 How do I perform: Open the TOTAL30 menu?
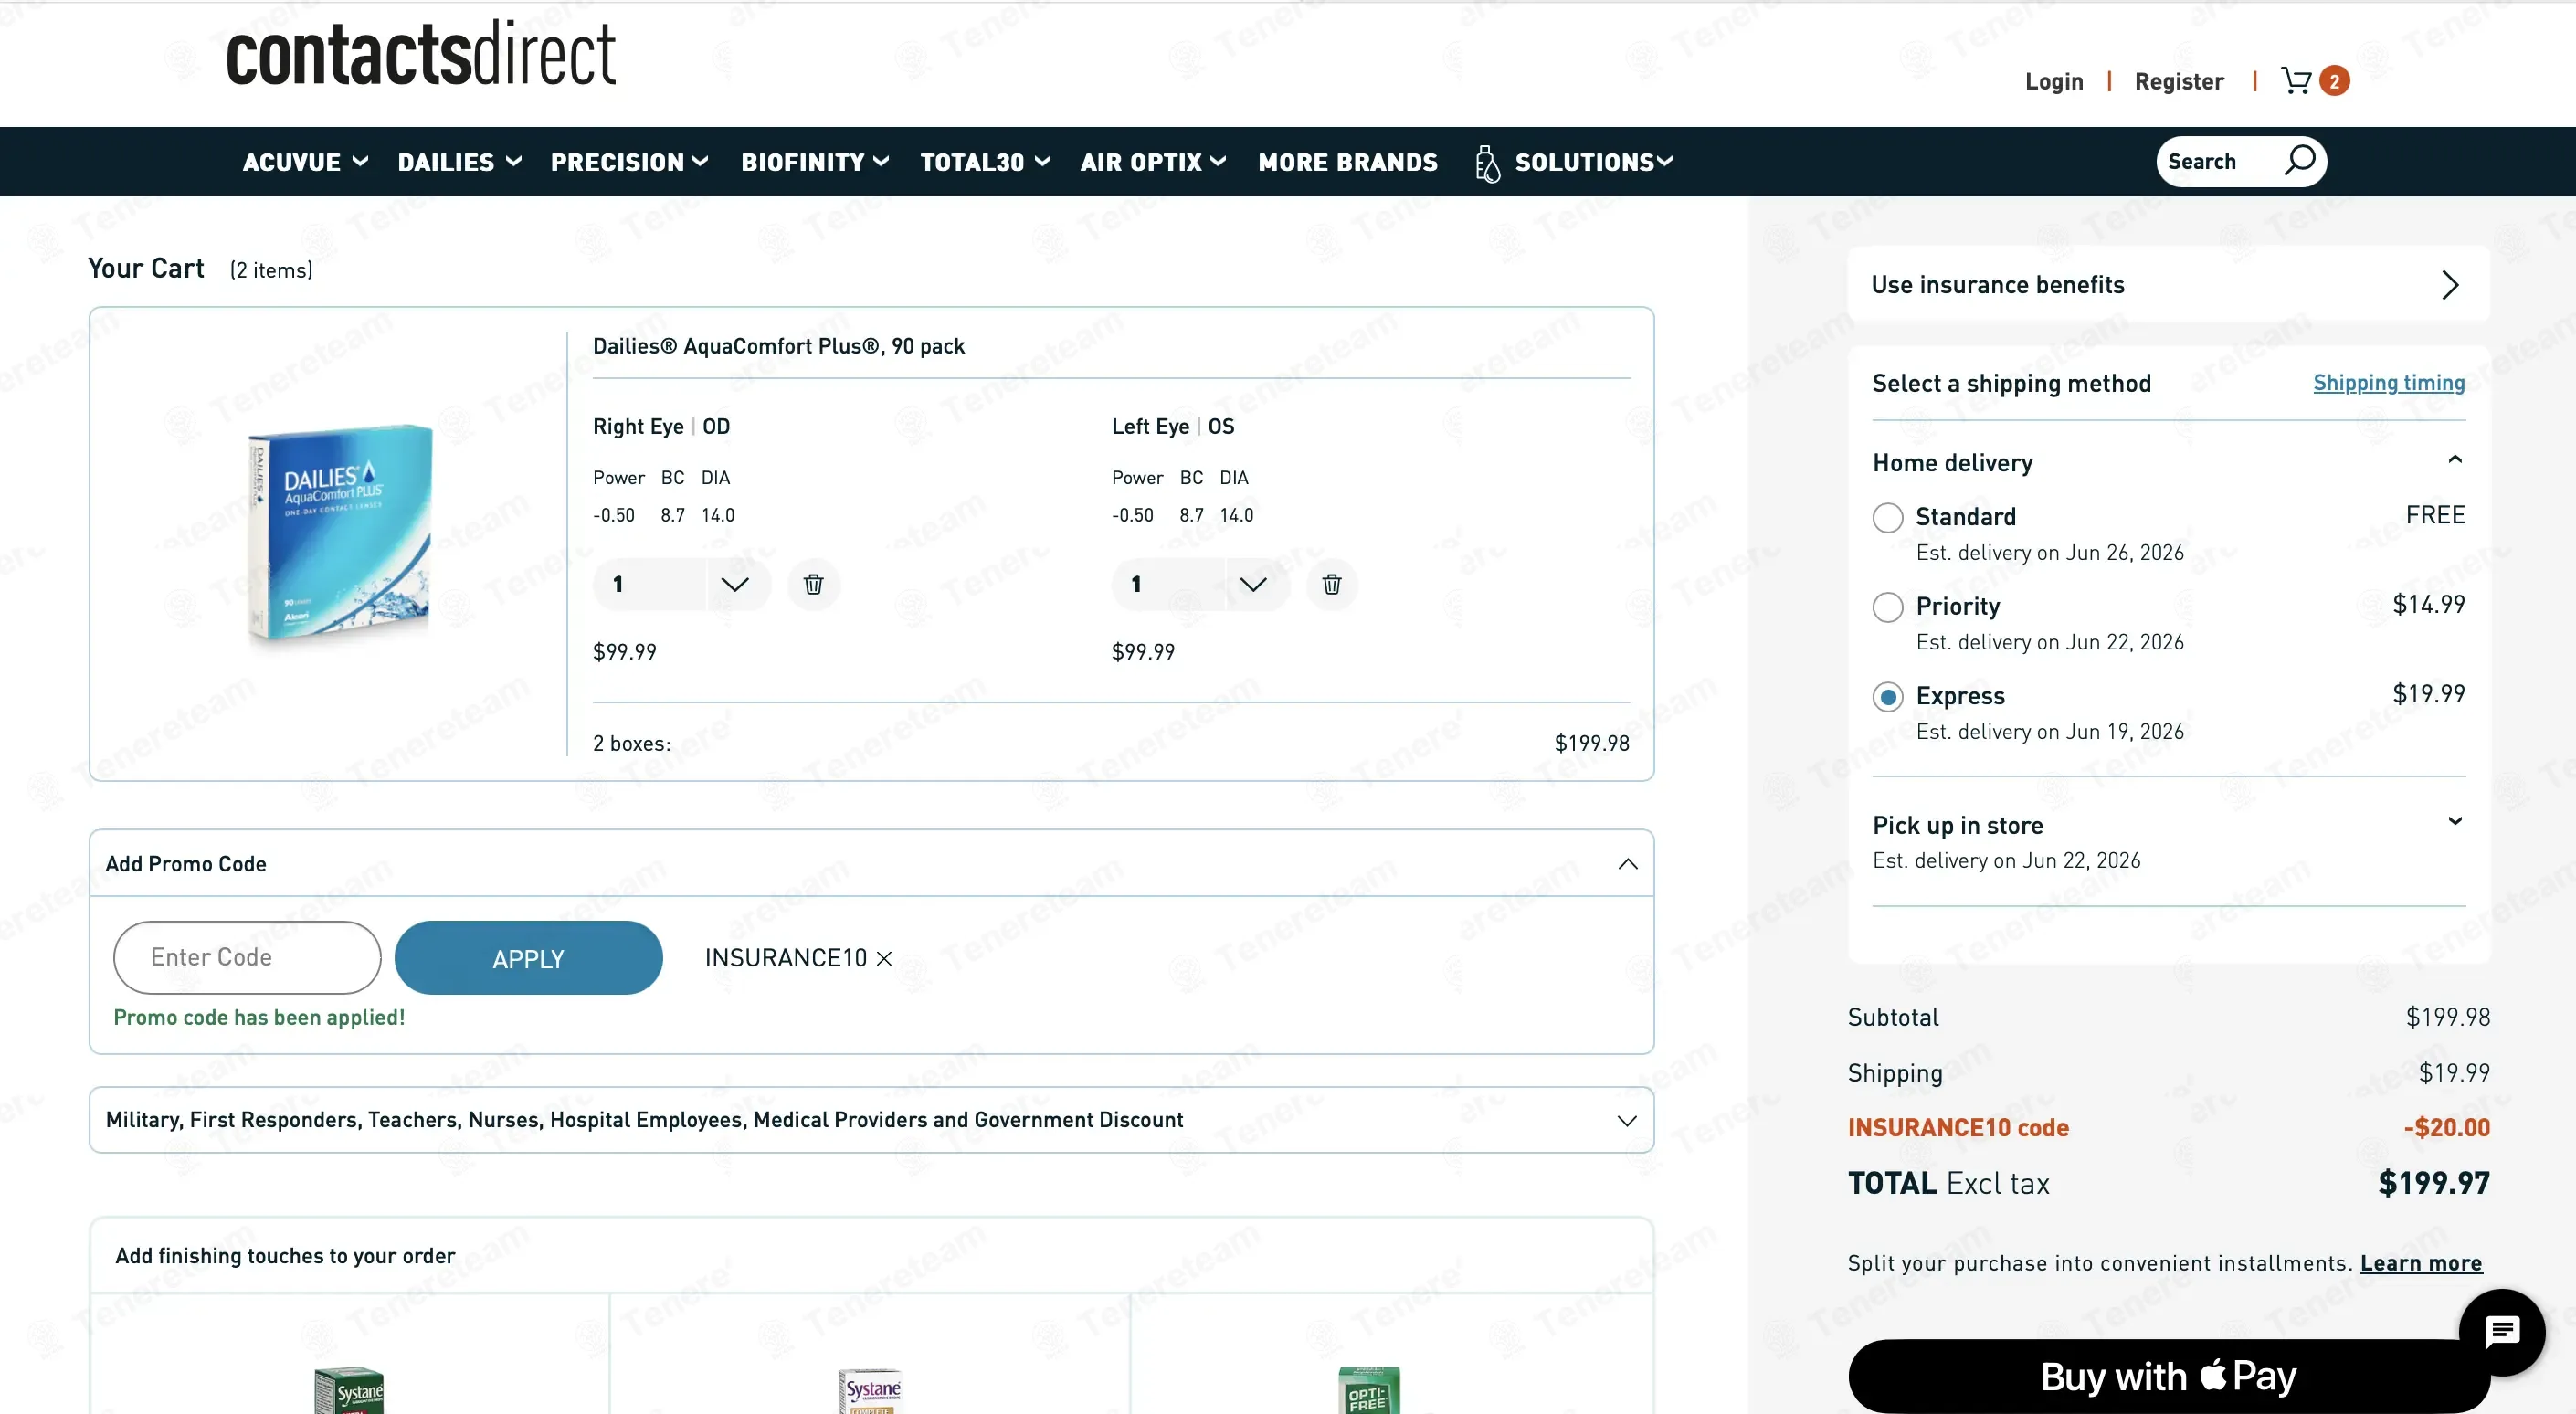click(985, 162)
